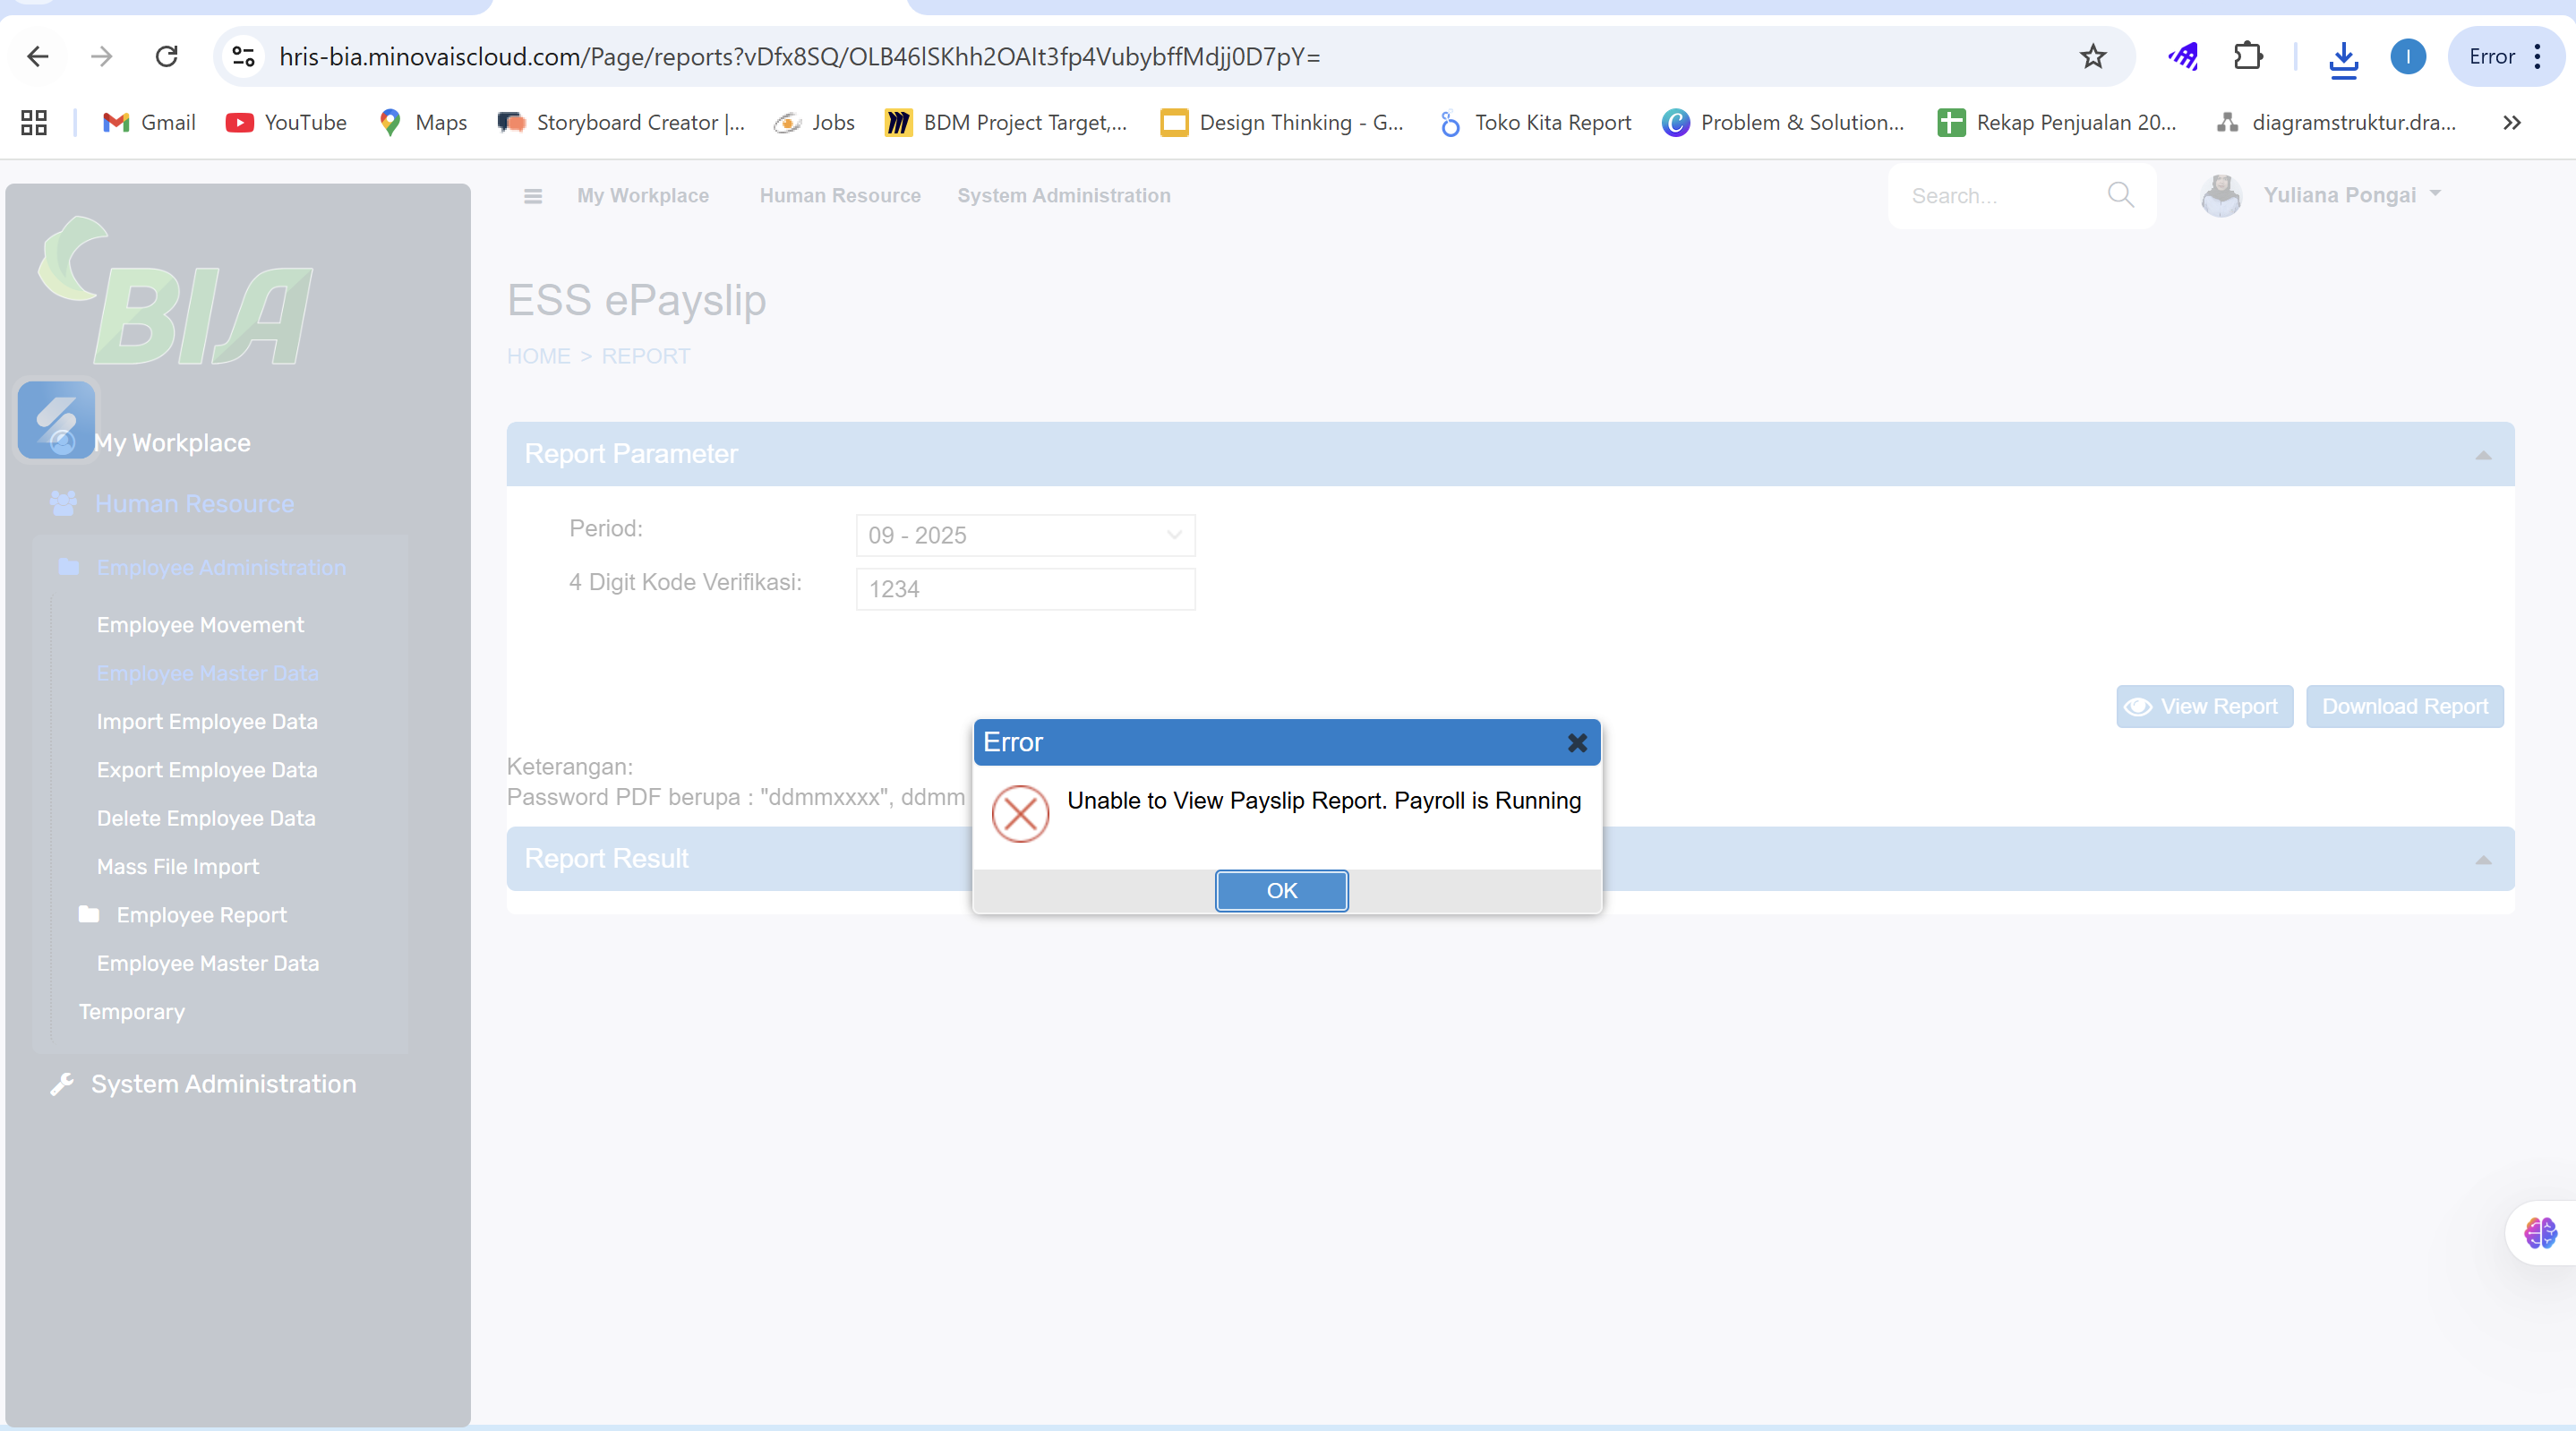Bookmark page with star icon
The width and height of the screenshot is (2576, 1431).
coord(2093,57)
